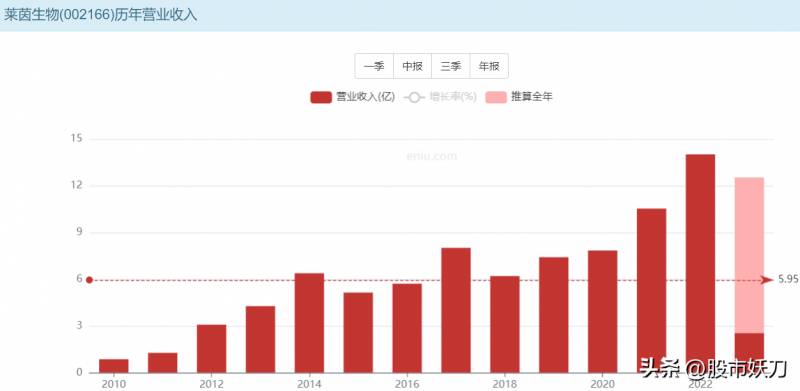Click the pink 推算全年 legend swatch

point(495,97)
